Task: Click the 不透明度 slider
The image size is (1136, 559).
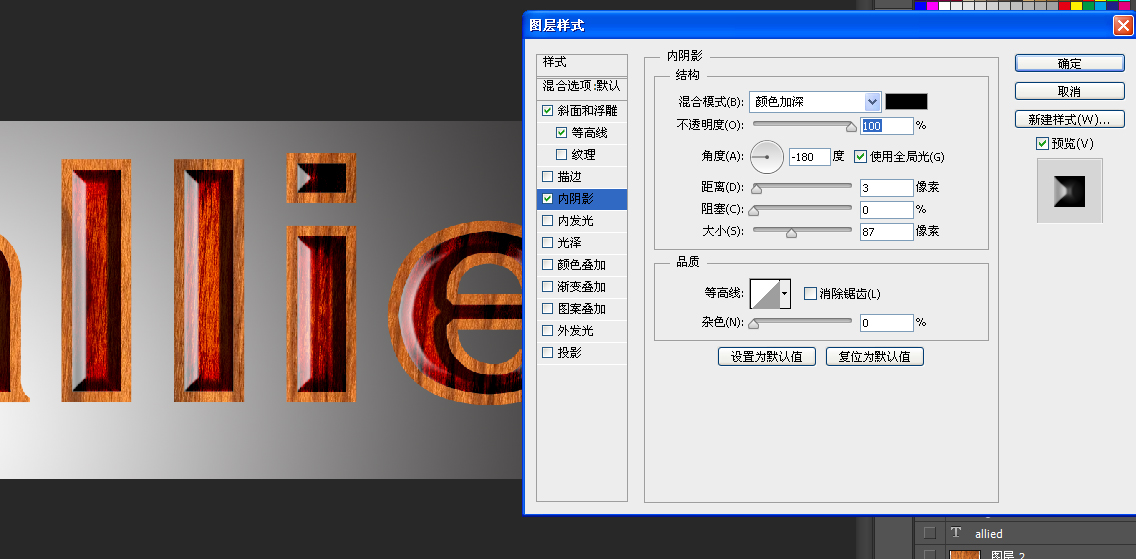Action: 803,126
